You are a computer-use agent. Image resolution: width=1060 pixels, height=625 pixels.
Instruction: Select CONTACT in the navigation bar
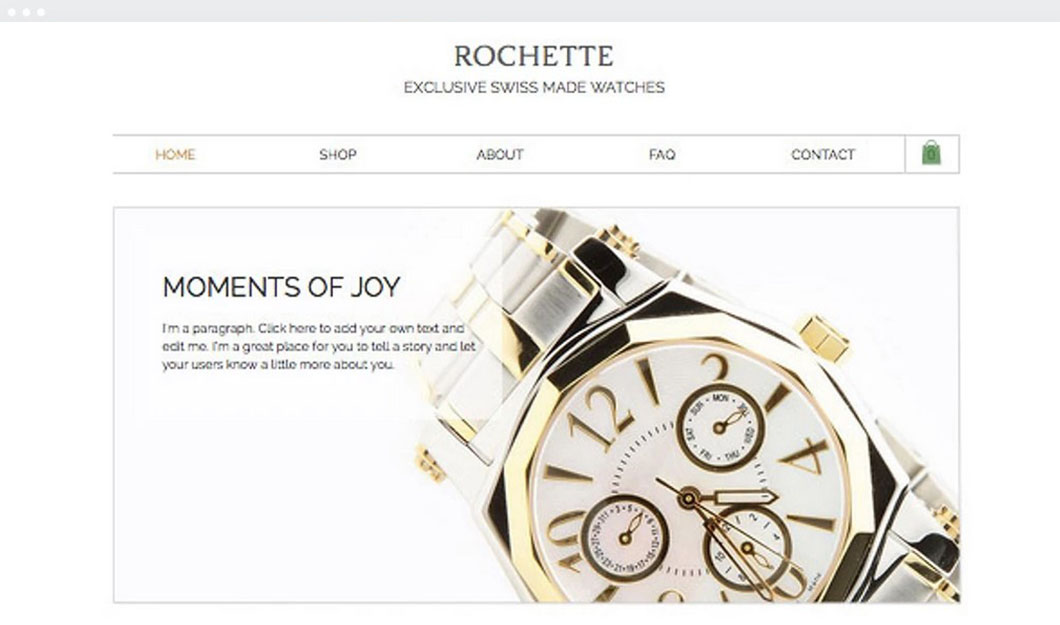pos(823,155)
